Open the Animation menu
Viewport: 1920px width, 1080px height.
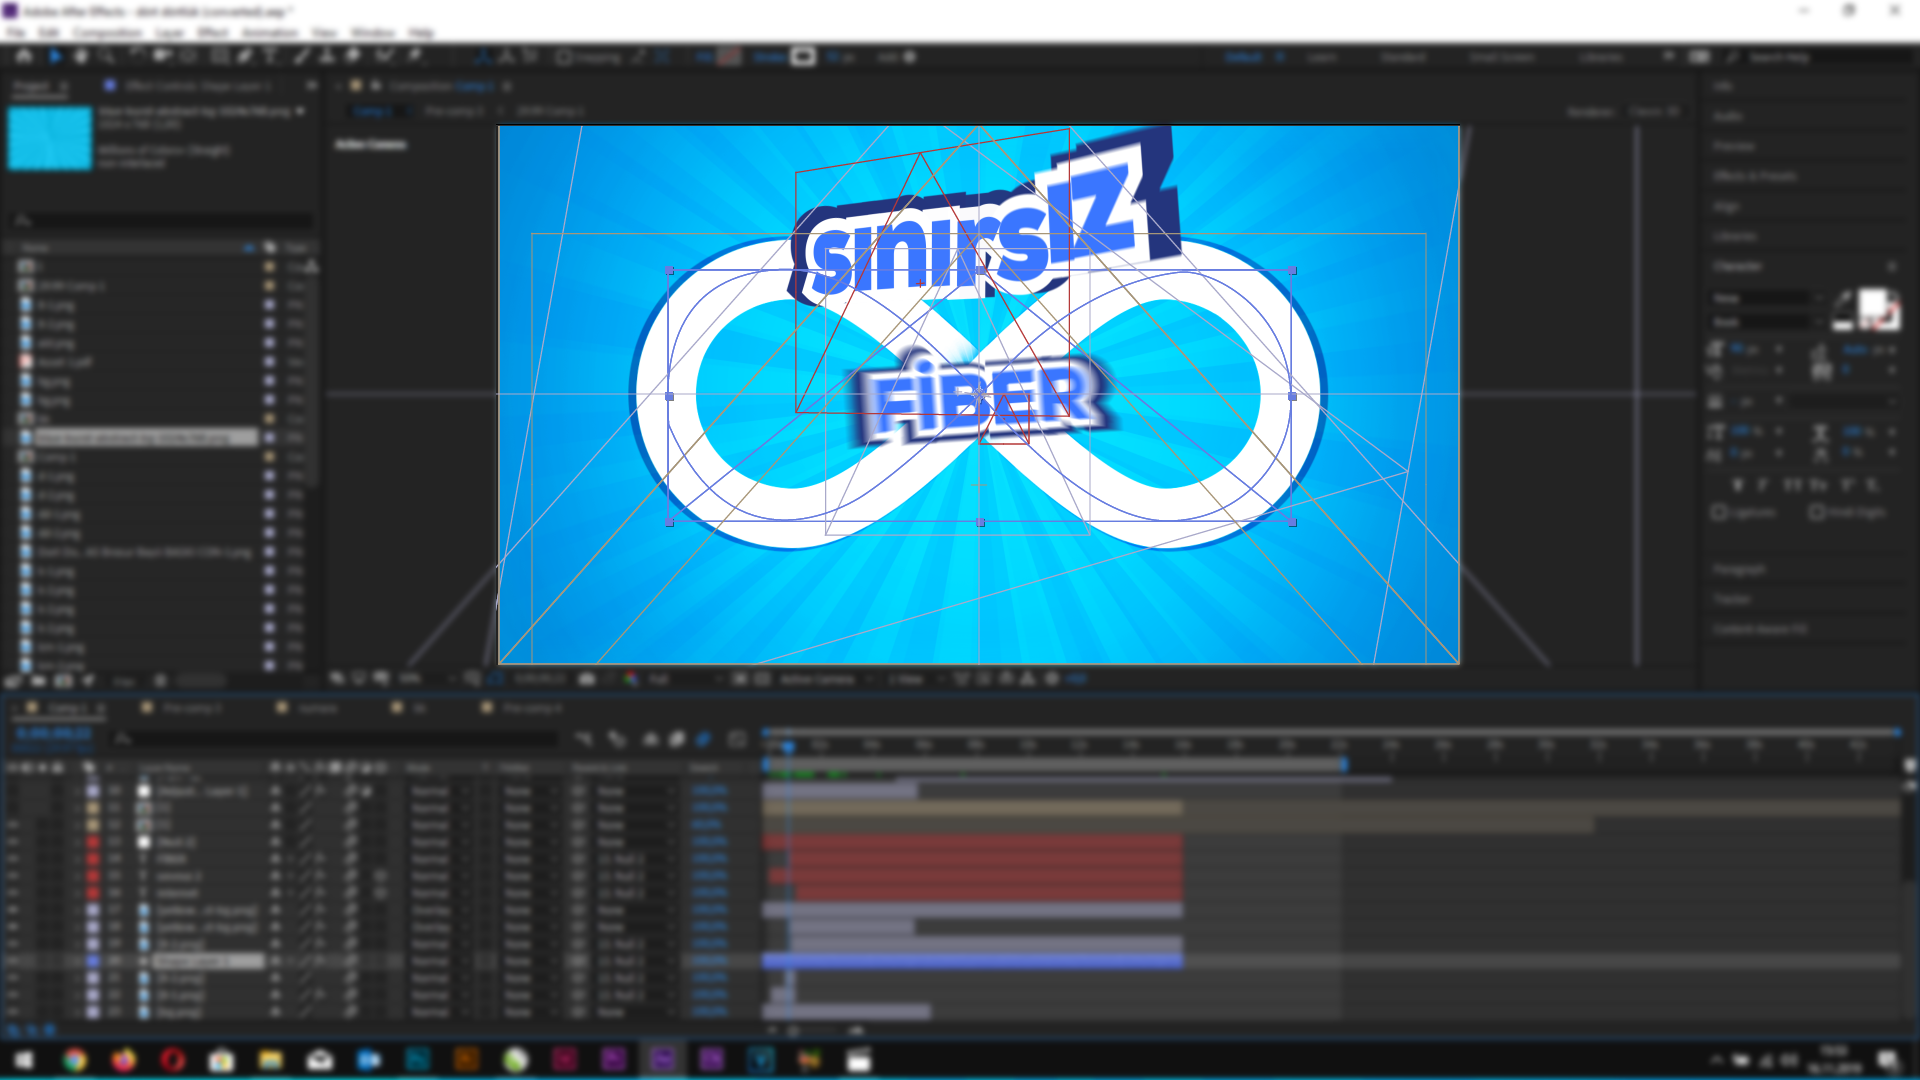point(270,33)
